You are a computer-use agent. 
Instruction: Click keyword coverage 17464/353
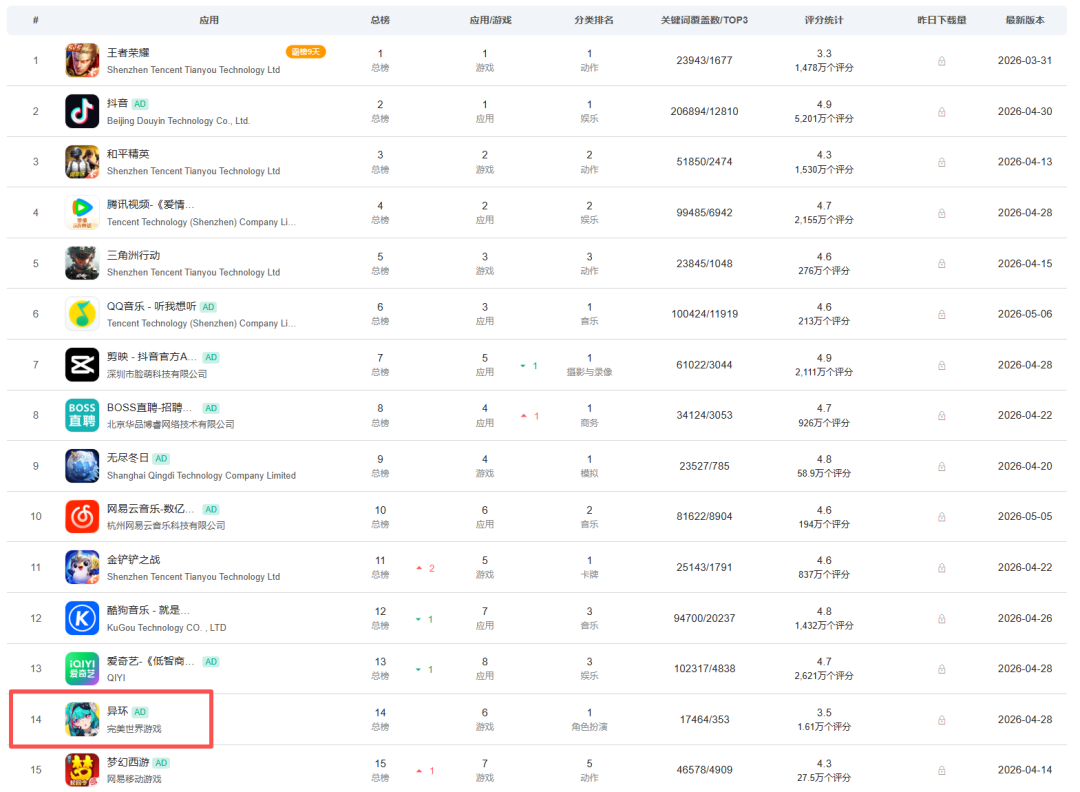pos(704,720)
